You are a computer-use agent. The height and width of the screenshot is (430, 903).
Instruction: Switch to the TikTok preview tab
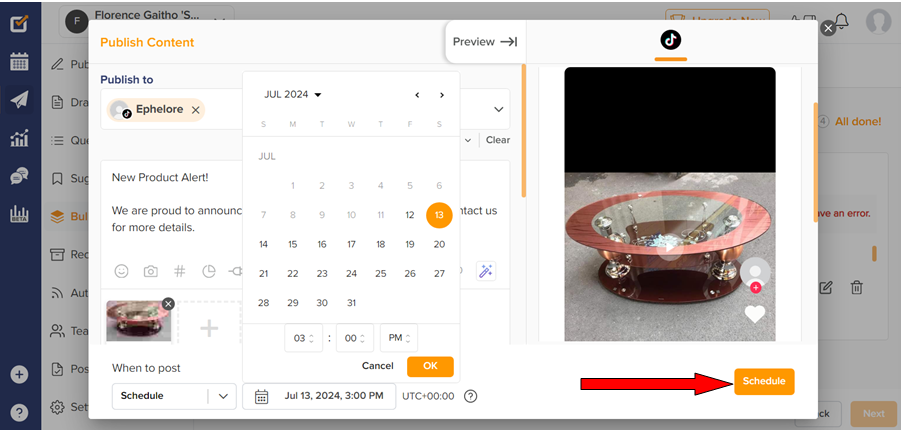click(670, 40)
